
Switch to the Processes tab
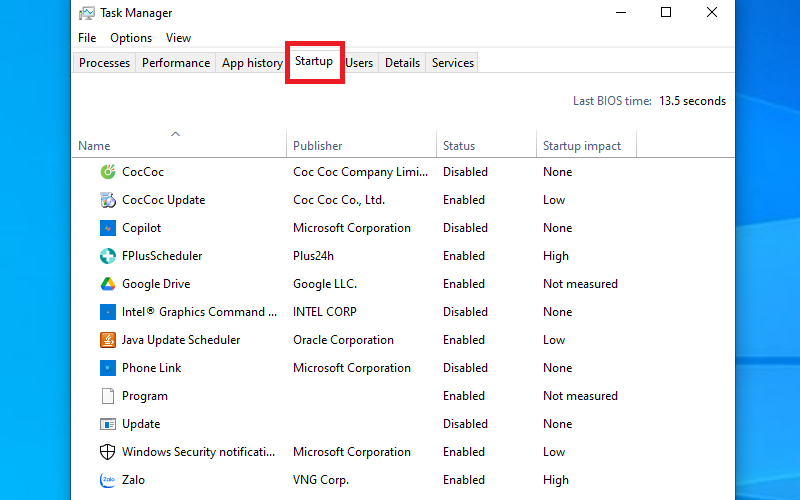pos(105,63)
